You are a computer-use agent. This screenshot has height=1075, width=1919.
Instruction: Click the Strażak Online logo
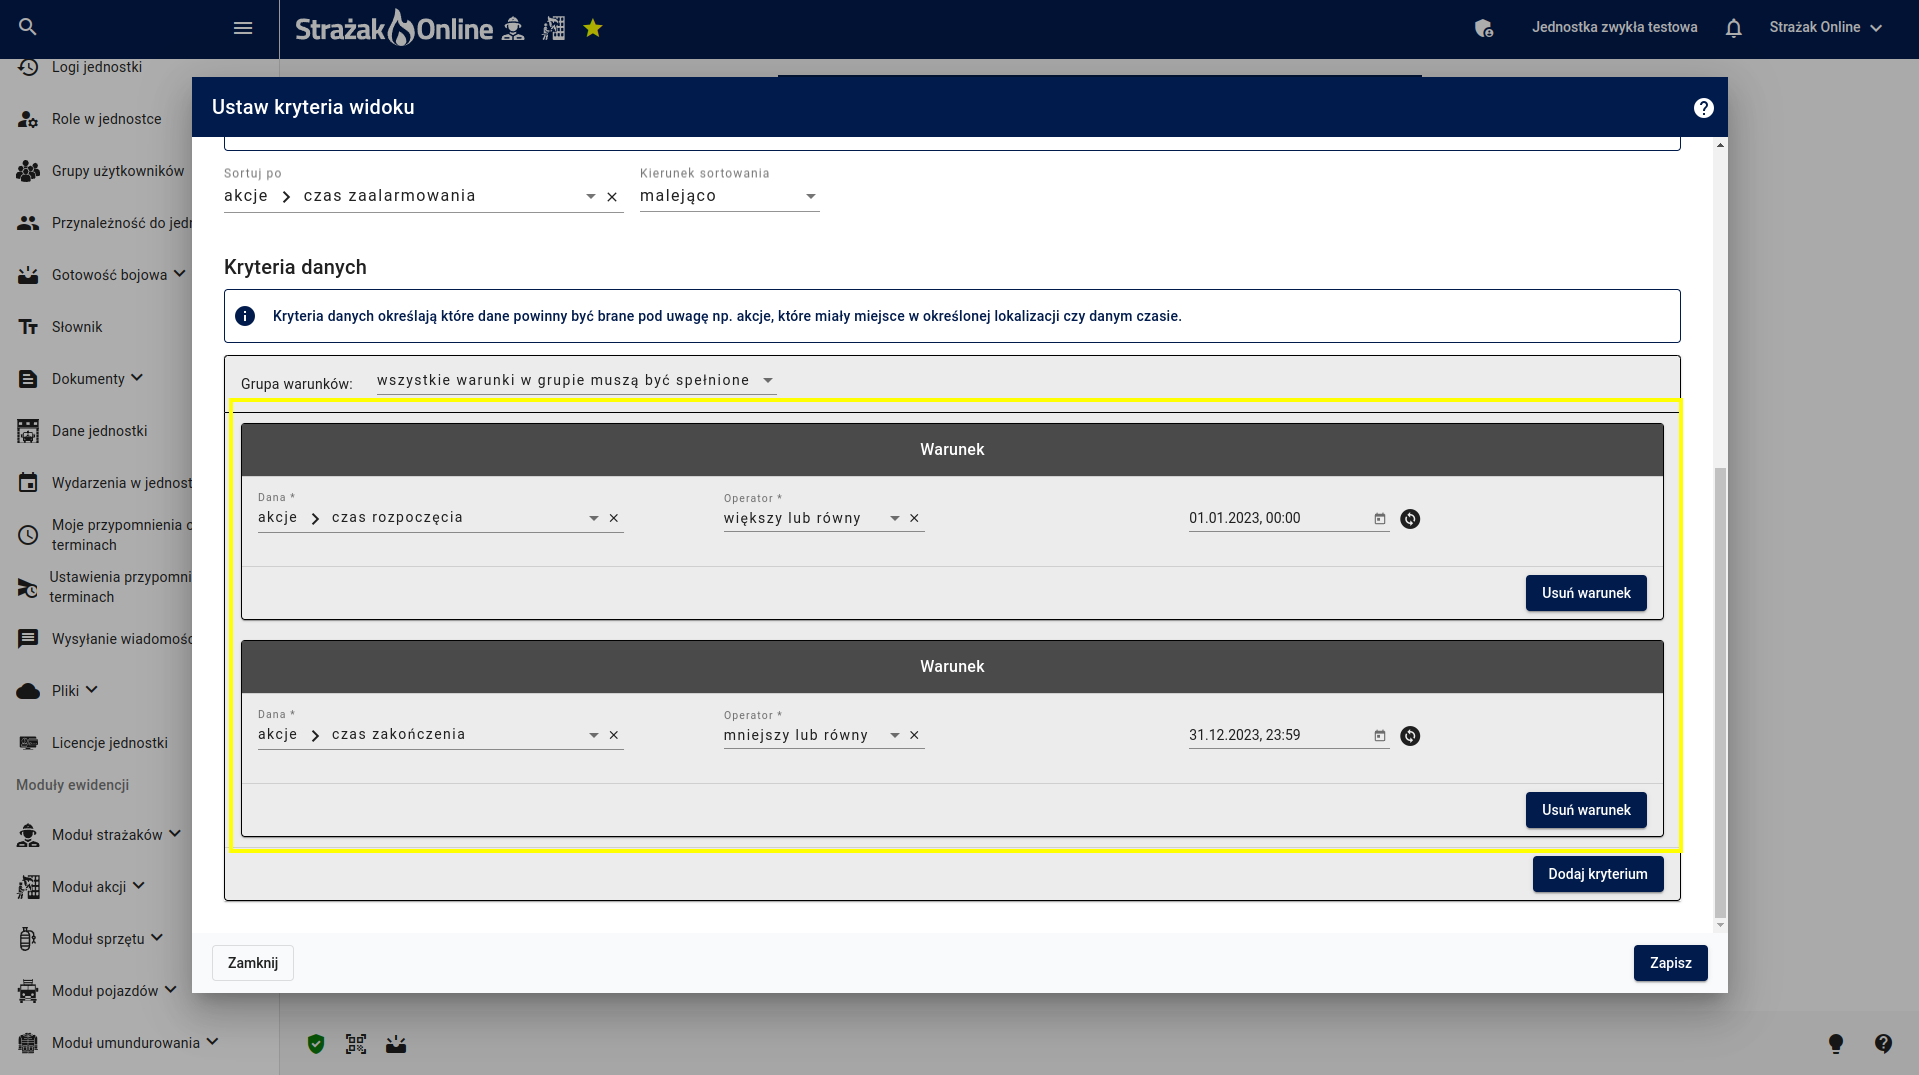tap(394, 28)
